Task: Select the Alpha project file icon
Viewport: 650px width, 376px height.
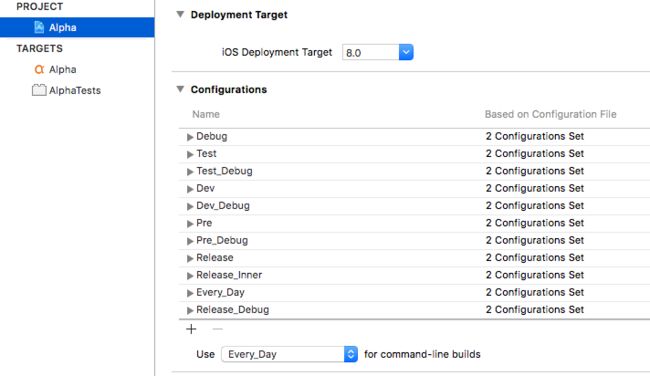Action: pos(39,27)
